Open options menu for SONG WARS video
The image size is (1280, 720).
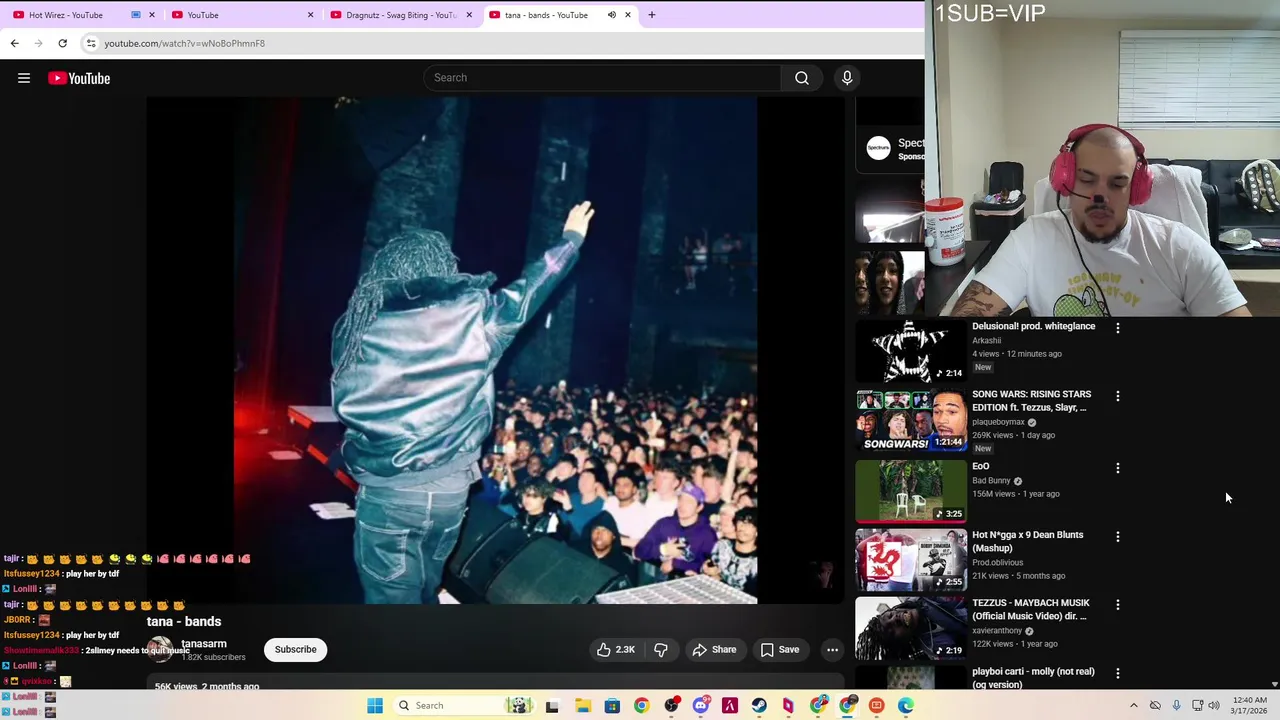[x=1118, y=396]
